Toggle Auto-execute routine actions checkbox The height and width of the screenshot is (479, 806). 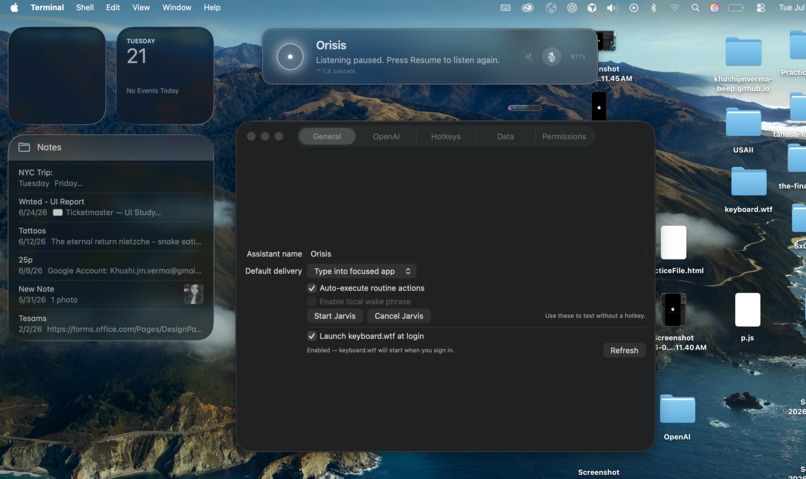click(312, 288)
